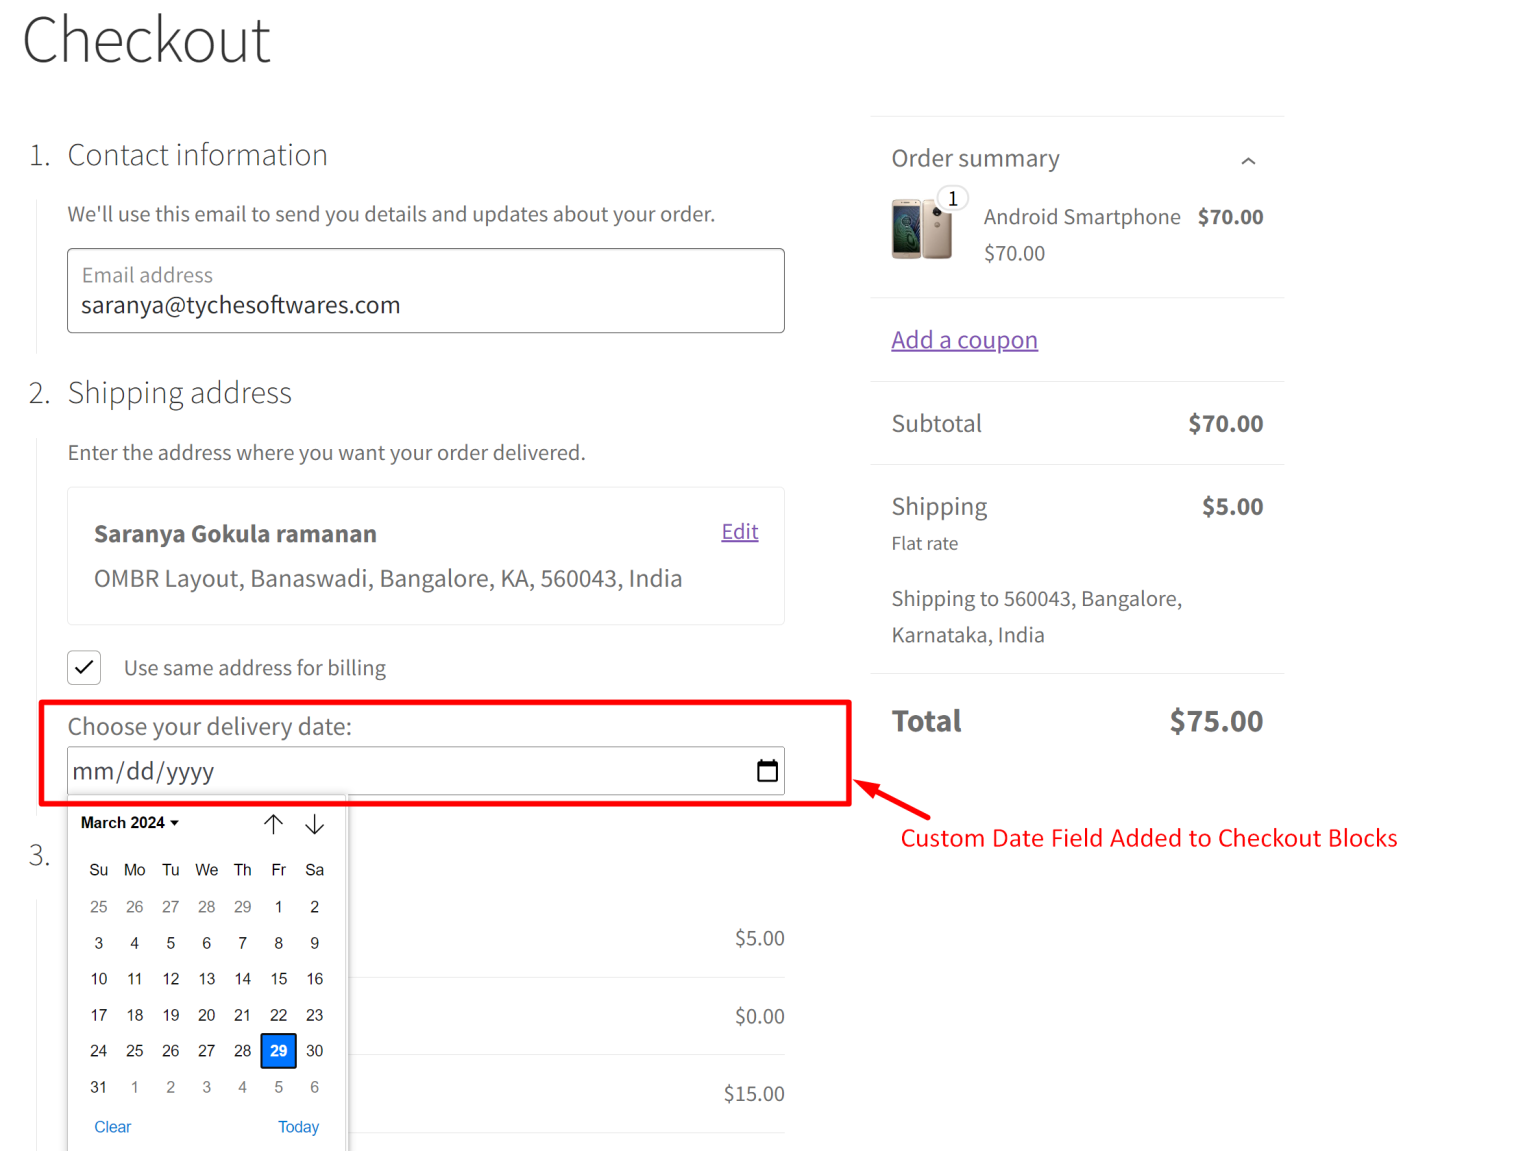Click the quantity badge on the product image
The width and height of the screenshot is (1536, 1151).
(x=952, y=198)
